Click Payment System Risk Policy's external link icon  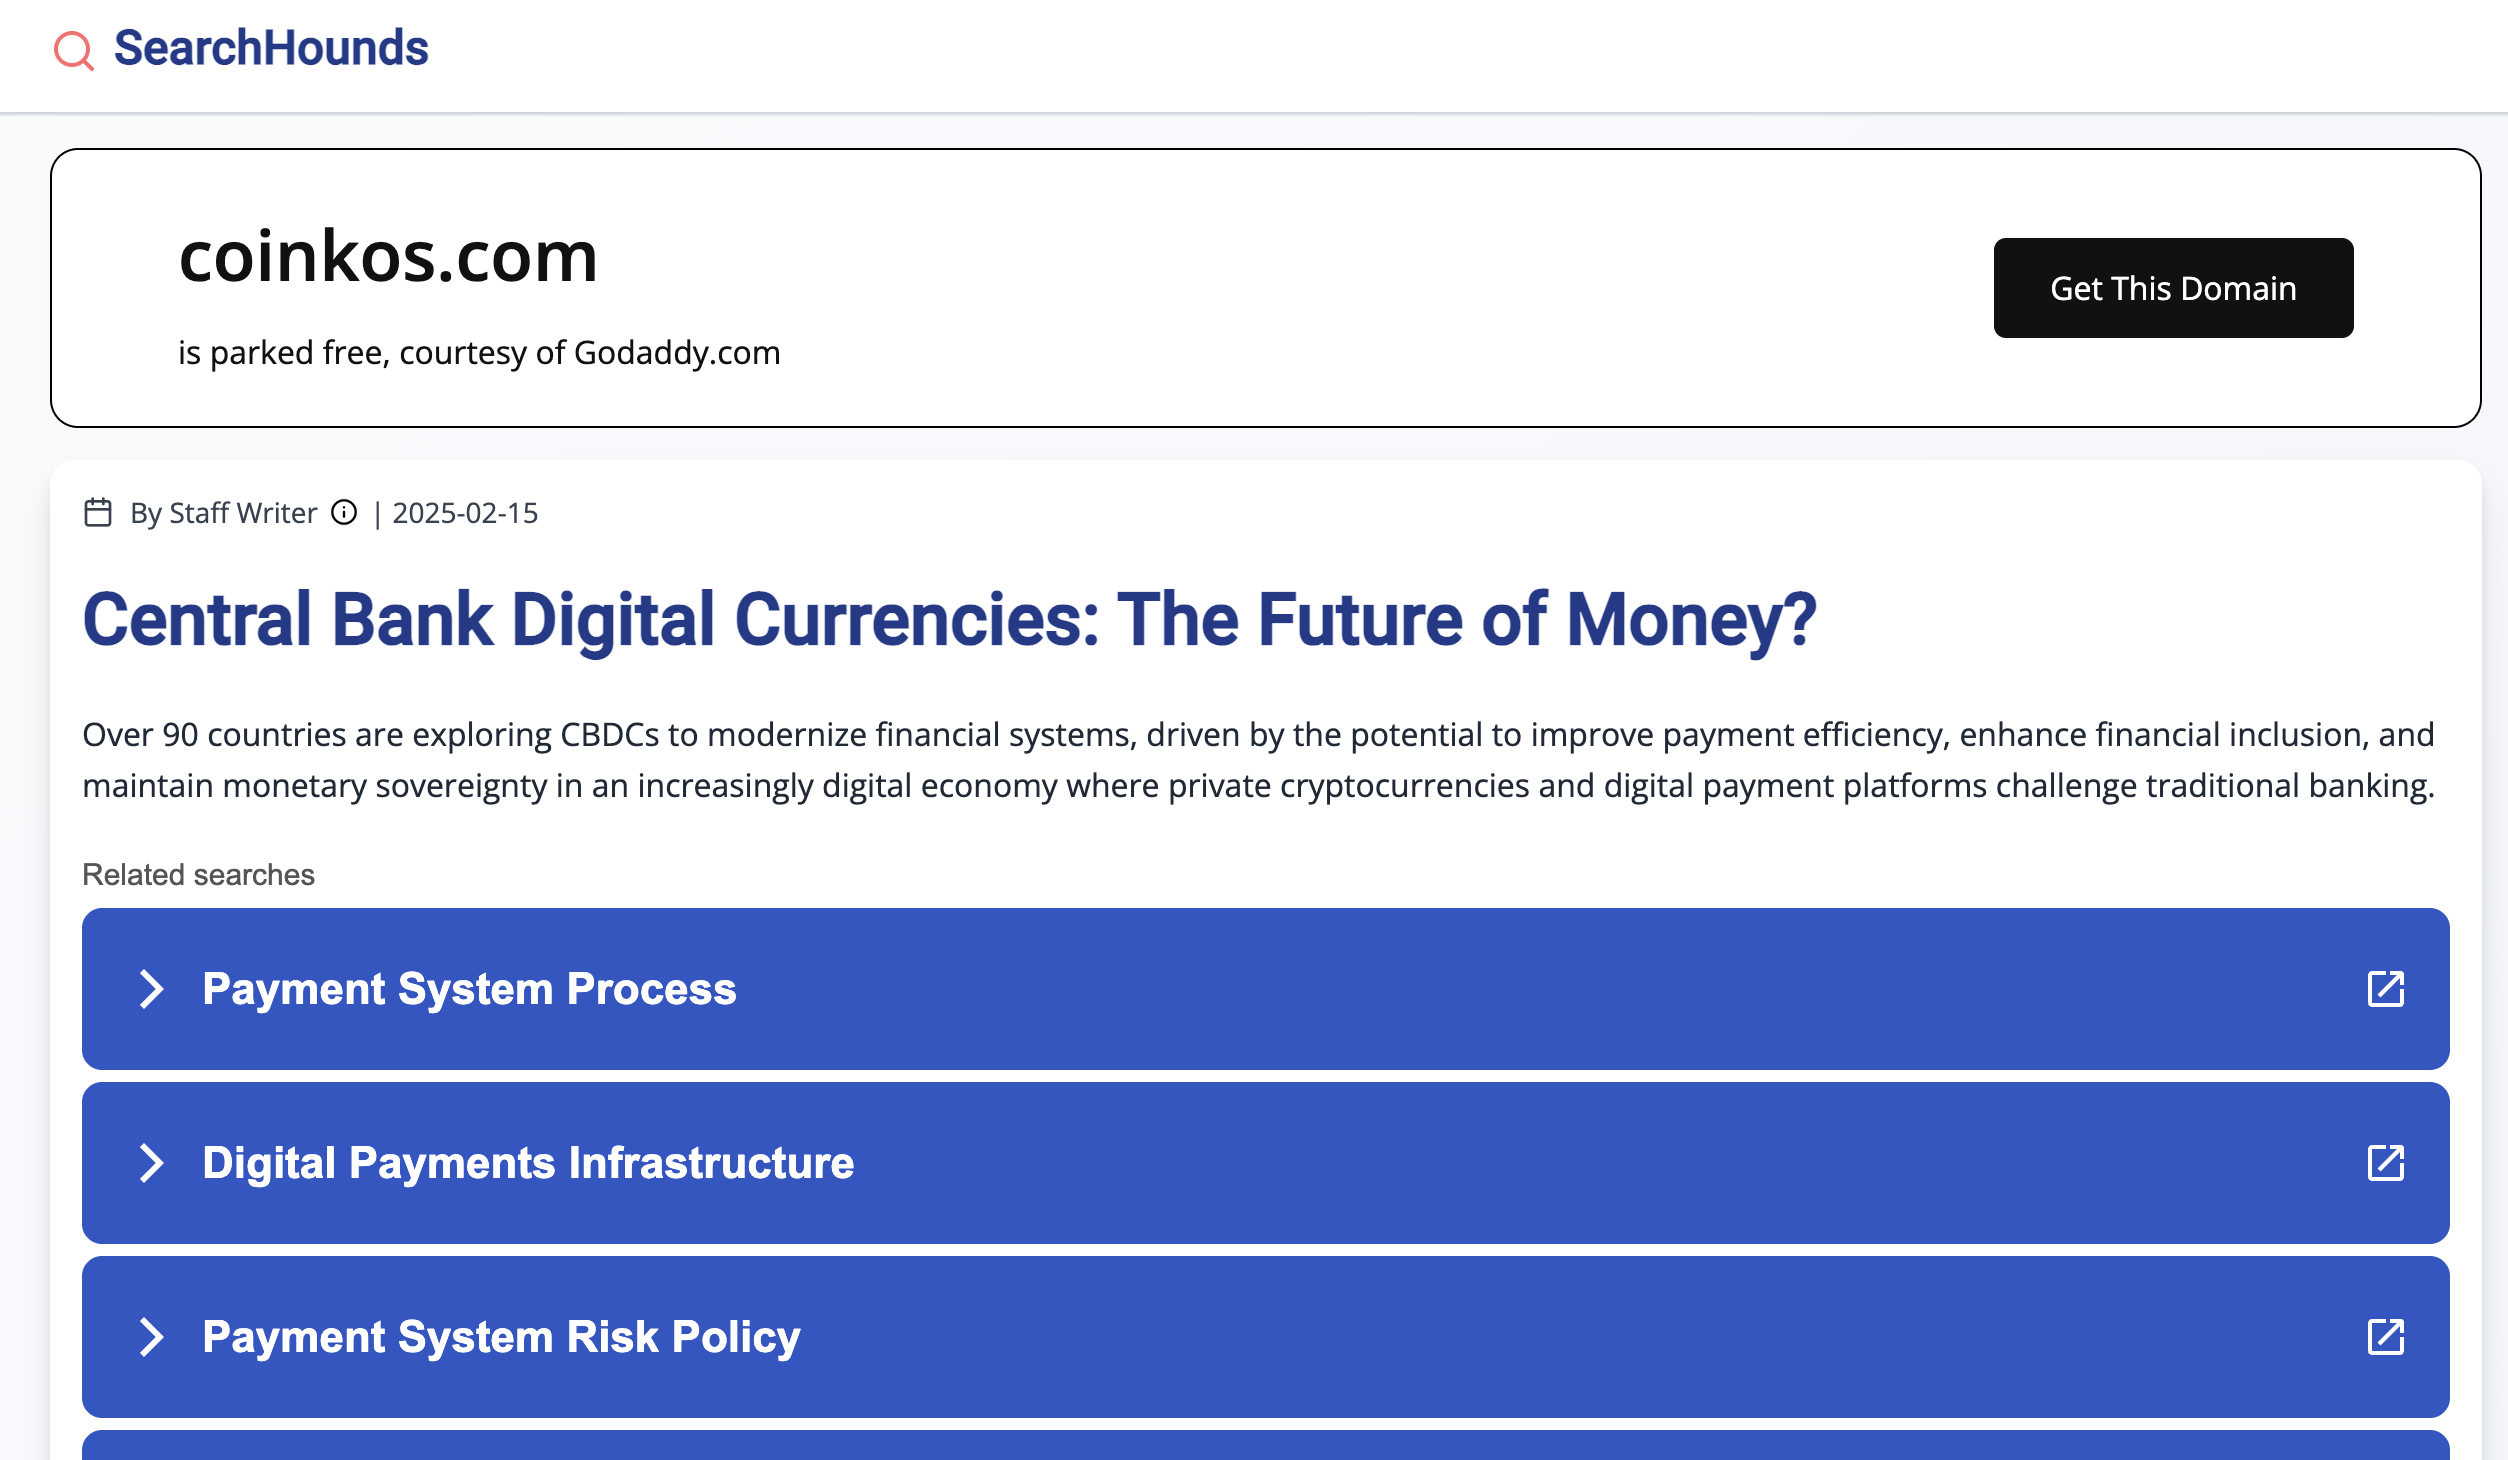click(x=2385, y=1337)
